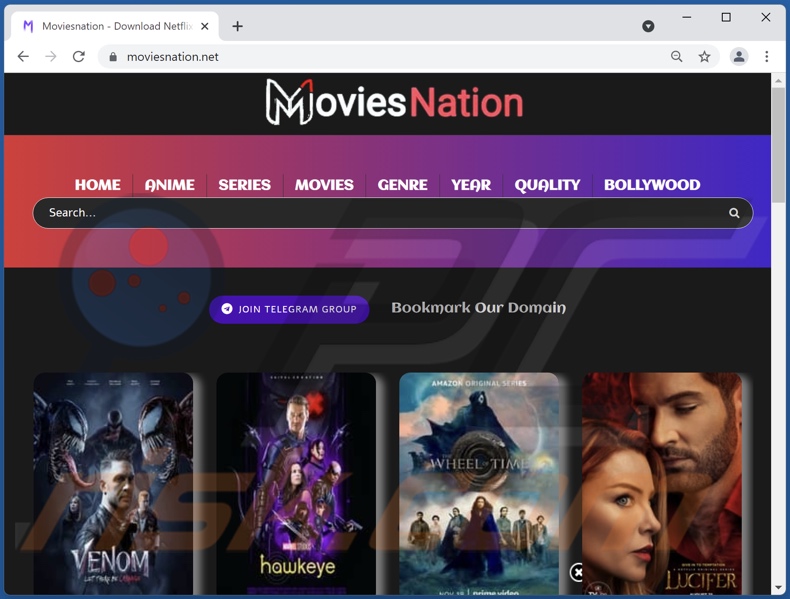
Task: Expand the tab search dropdown arrow
Action: [648, 26]
